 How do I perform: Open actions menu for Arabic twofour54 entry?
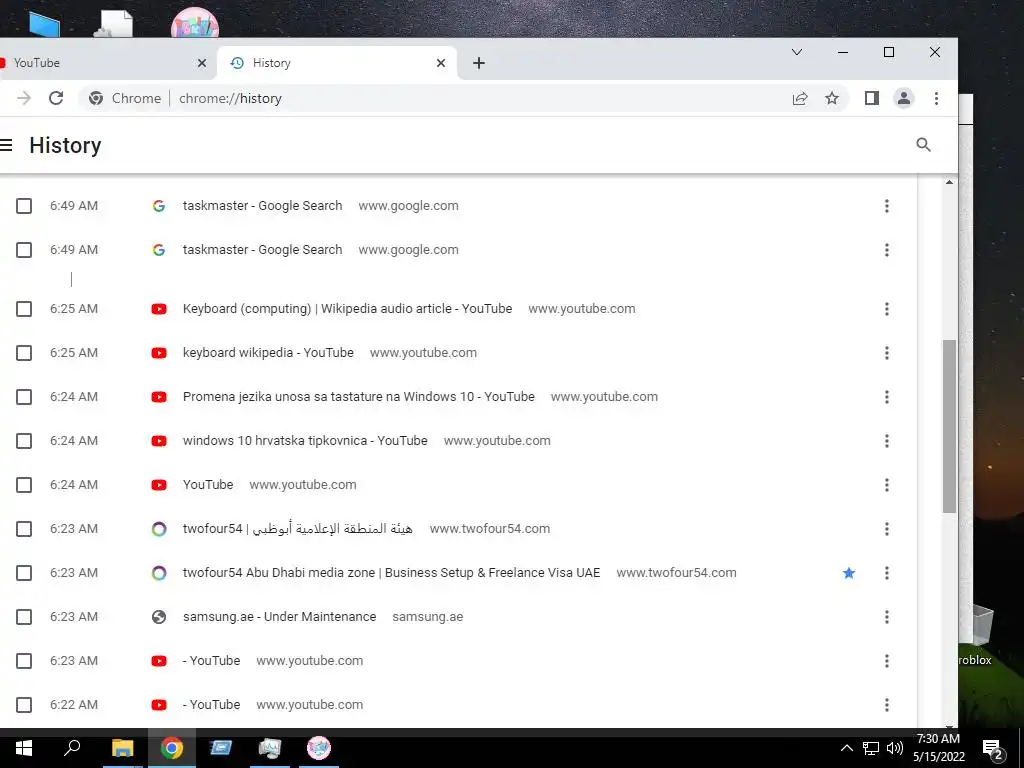tap(886, 528)
